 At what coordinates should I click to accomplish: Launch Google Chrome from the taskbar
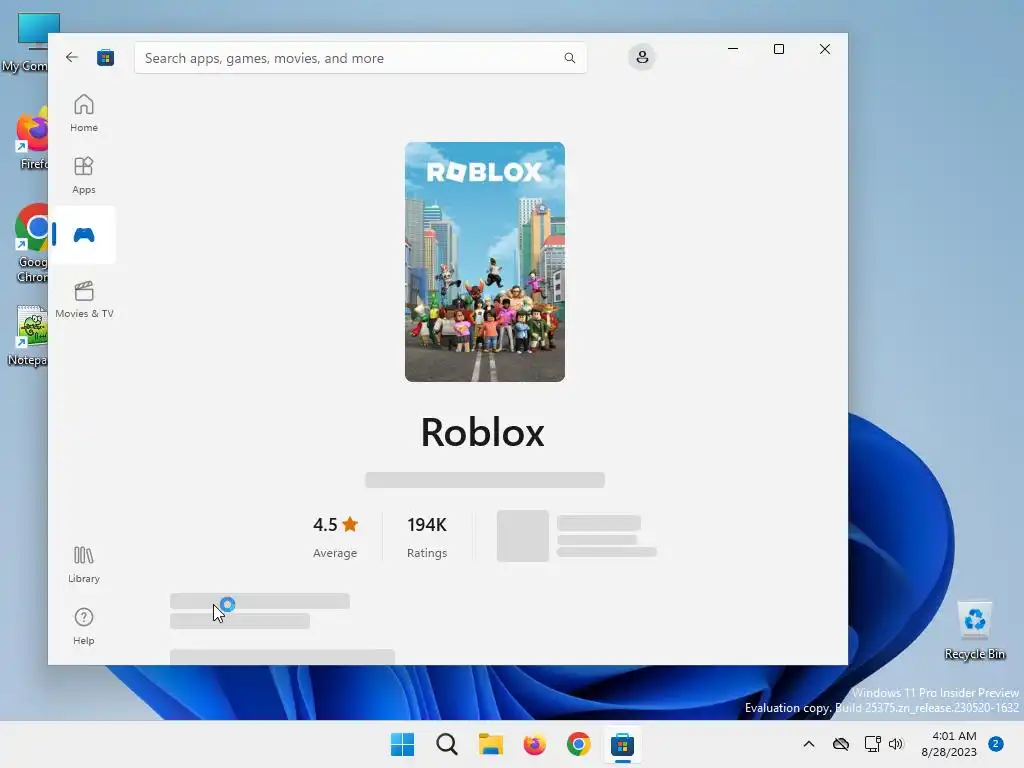click(x=579, y=744)
